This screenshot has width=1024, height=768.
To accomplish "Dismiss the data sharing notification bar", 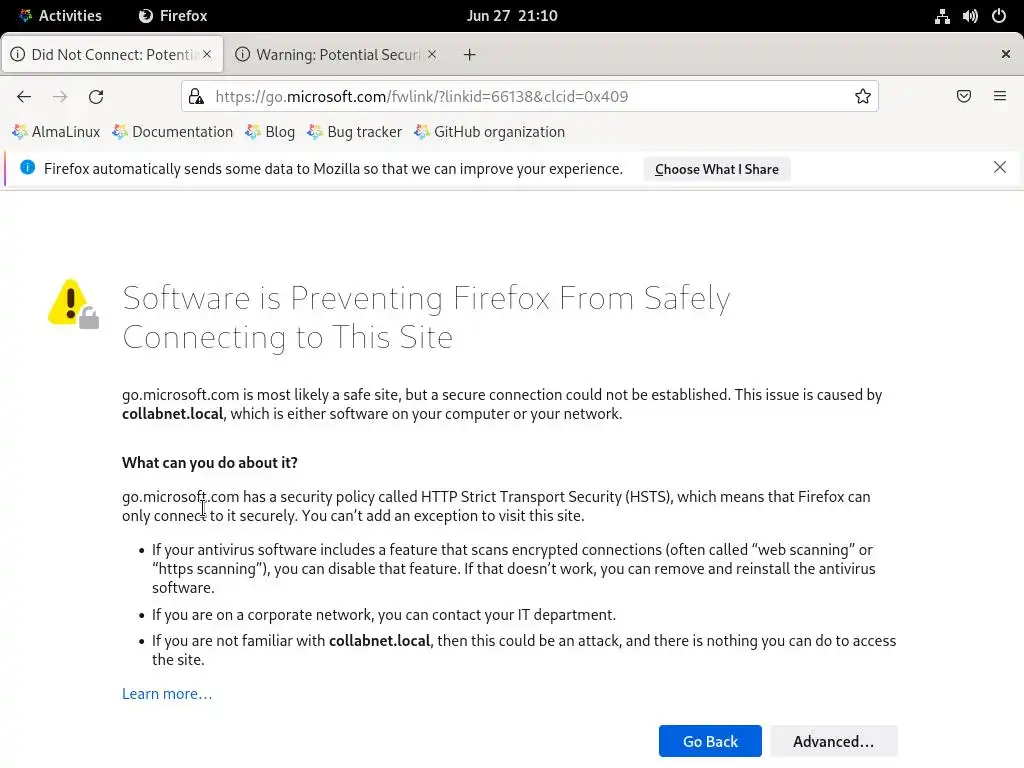I will 1000,168.
